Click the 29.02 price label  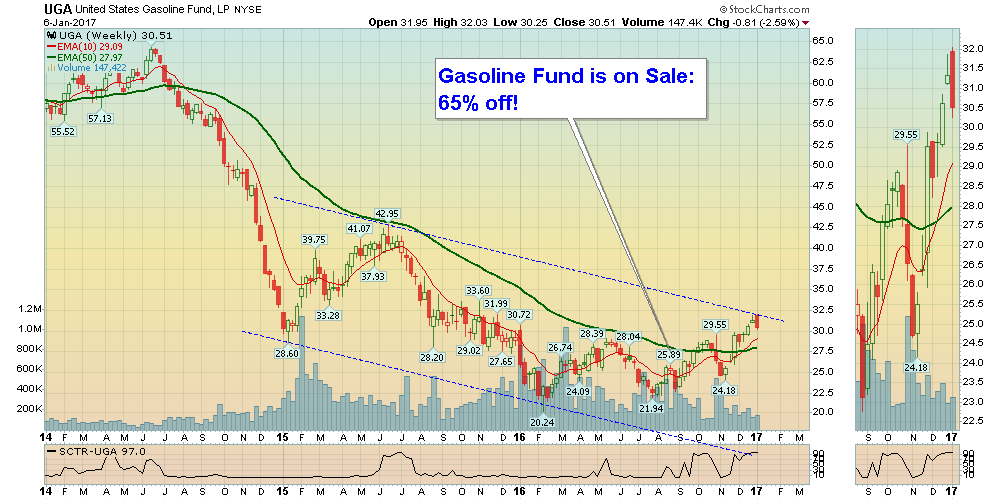coord(469,350)
